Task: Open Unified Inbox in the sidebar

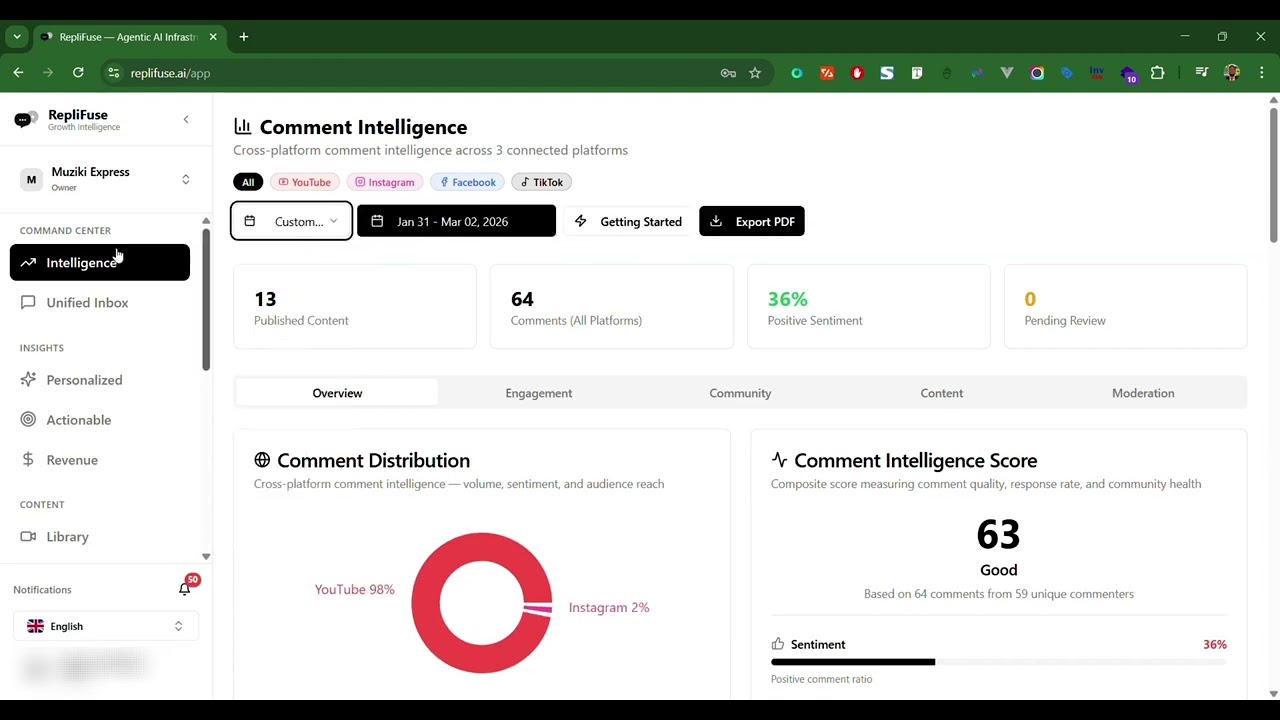Action: [x=100, y=303]
